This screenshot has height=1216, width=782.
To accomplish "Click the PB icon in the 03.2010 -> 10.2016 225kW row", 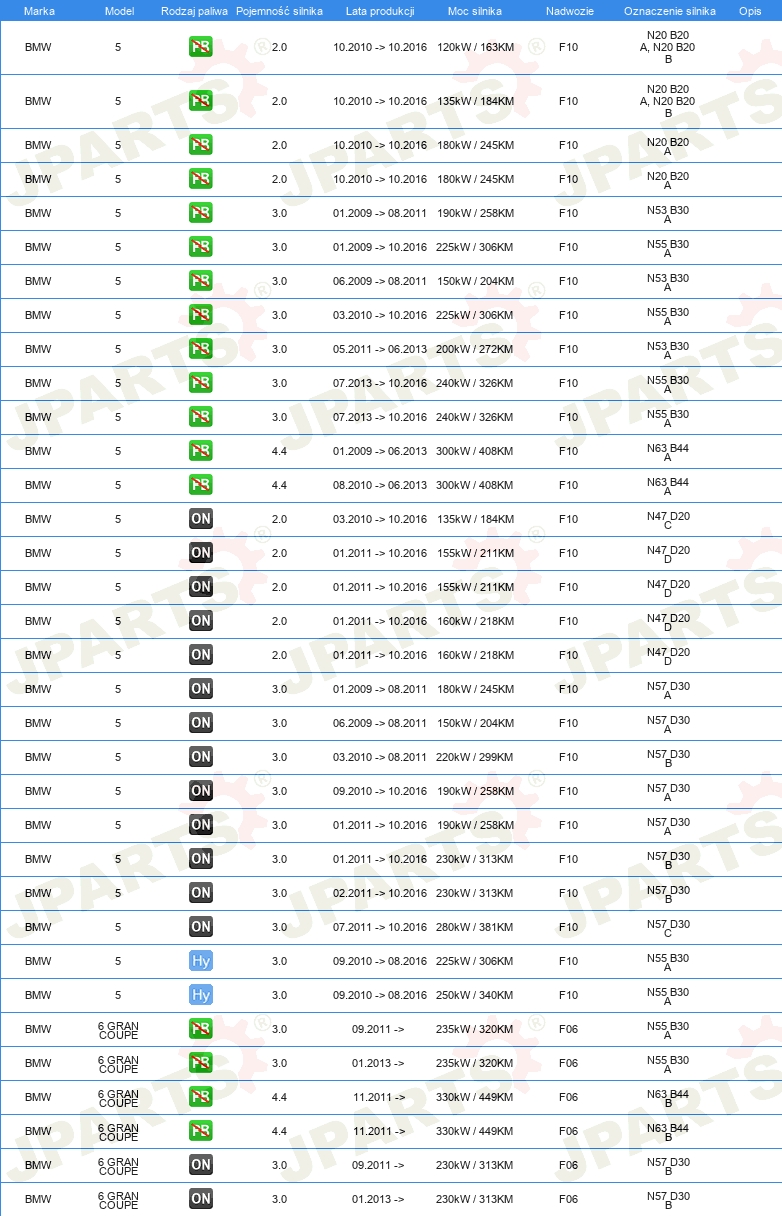I will click(201, 315).
